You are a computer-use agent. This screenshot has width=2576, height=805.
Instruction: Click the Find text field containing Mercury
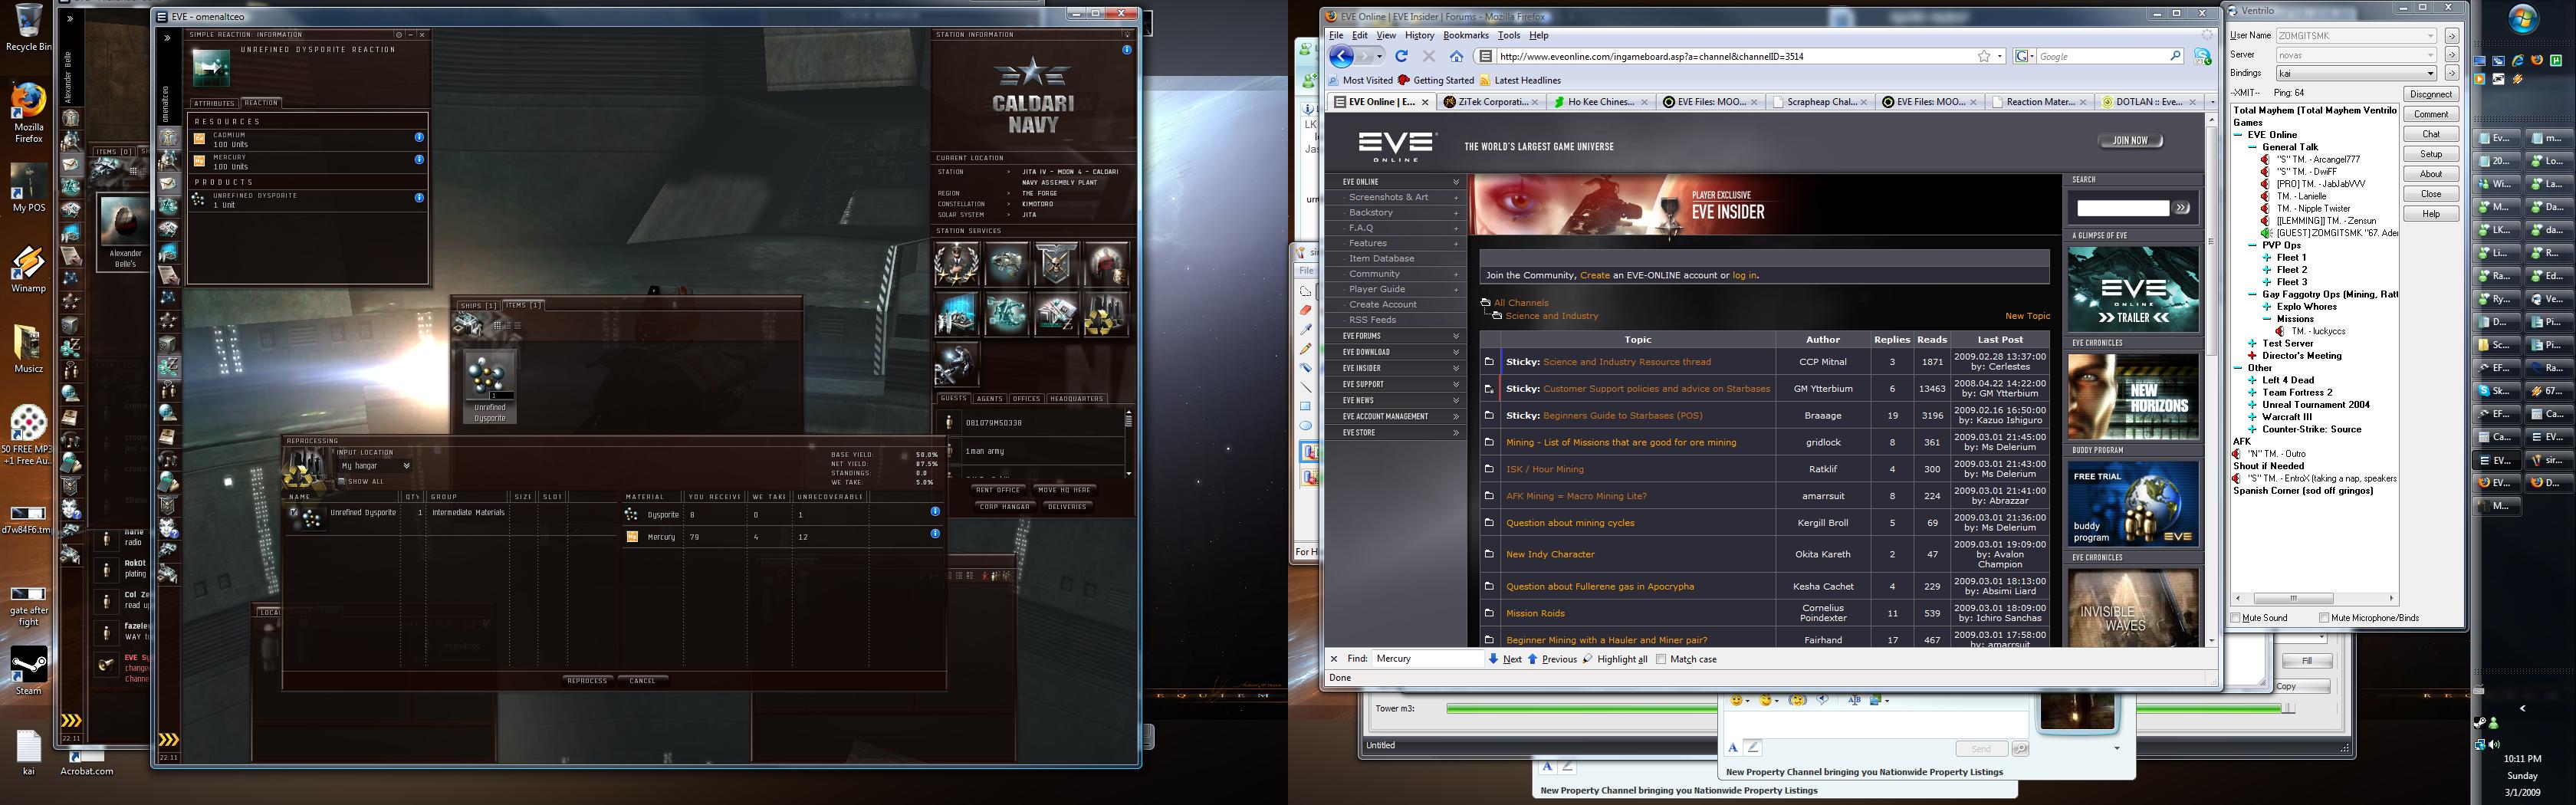[x=1427, y=659]
